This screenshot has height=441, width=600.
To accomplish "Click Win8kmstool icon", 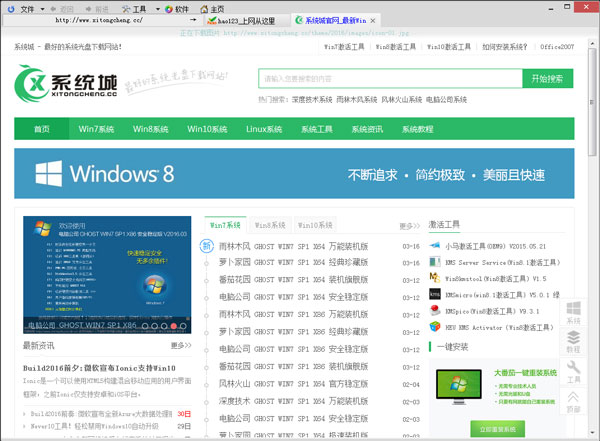I will (x=435, y=277).
